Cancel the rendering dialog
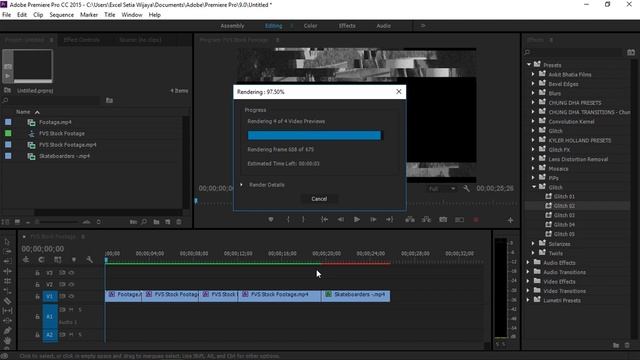The image size is (640, 360). click(319, 199)
